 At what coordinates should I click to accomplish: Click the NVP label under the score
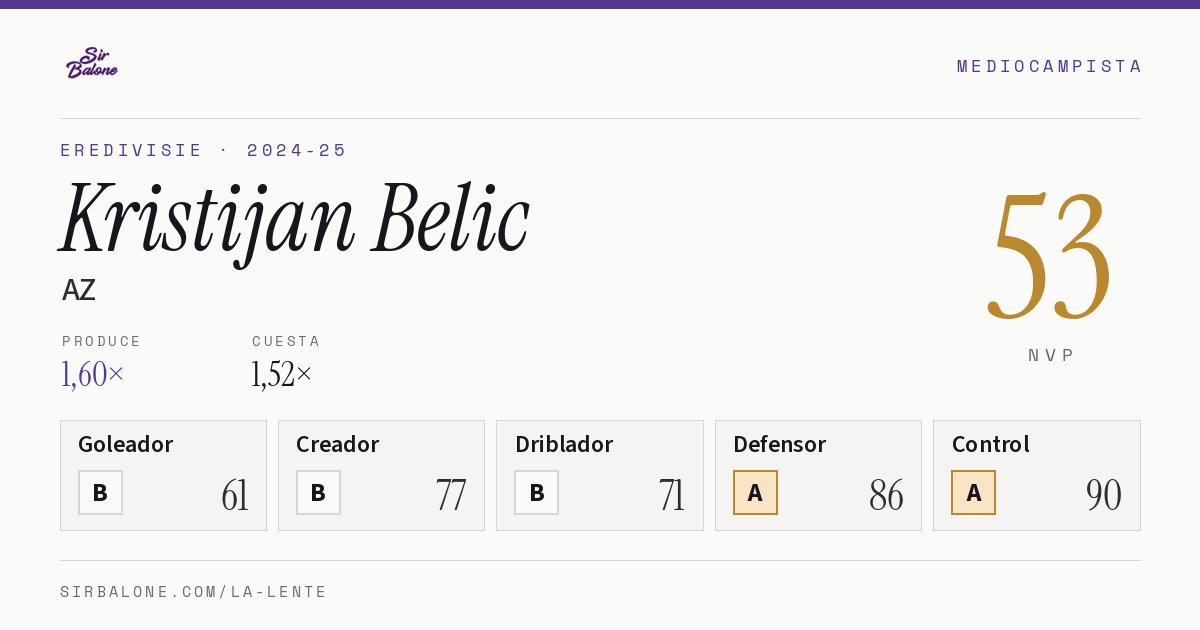(1051, 355)
